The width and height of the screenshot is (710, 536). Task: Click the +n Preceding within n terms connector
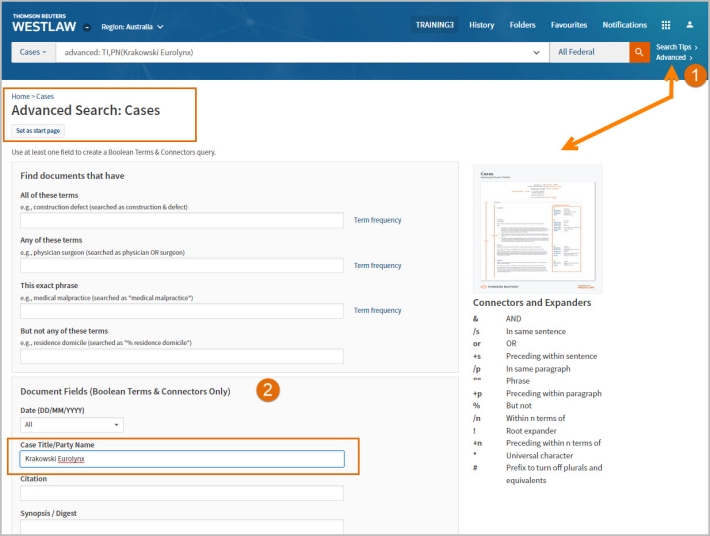click(x=537, y=443)
